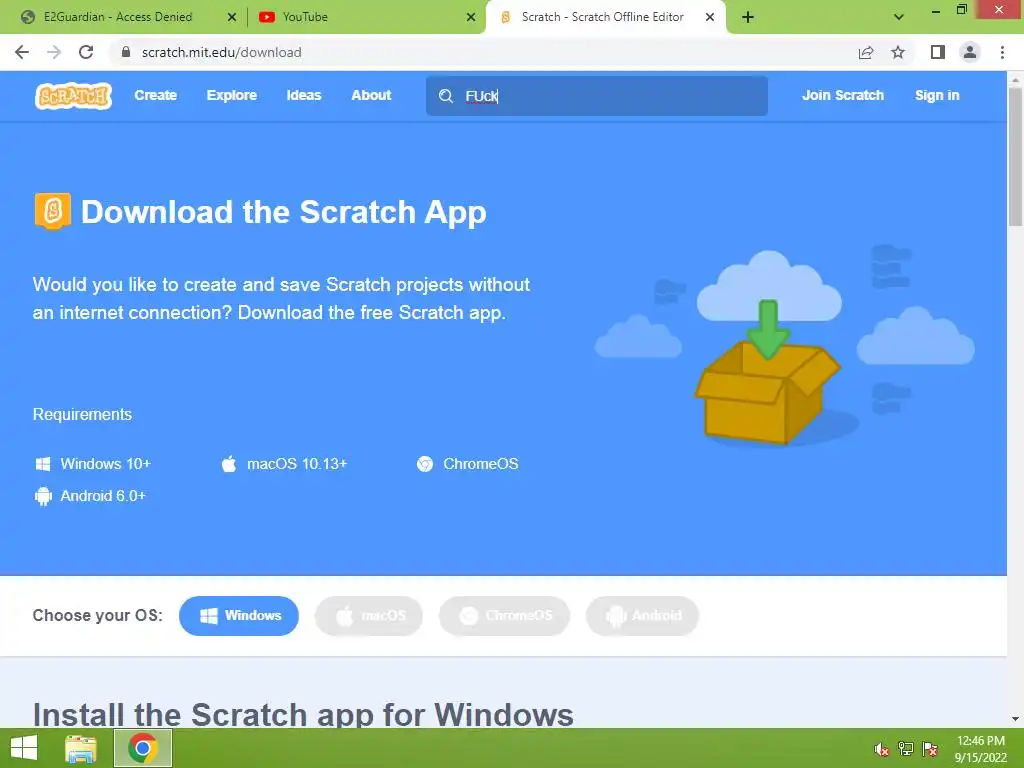
Task: Close the Scratch Offline Editor tab
Action: [x=710, y=18]
